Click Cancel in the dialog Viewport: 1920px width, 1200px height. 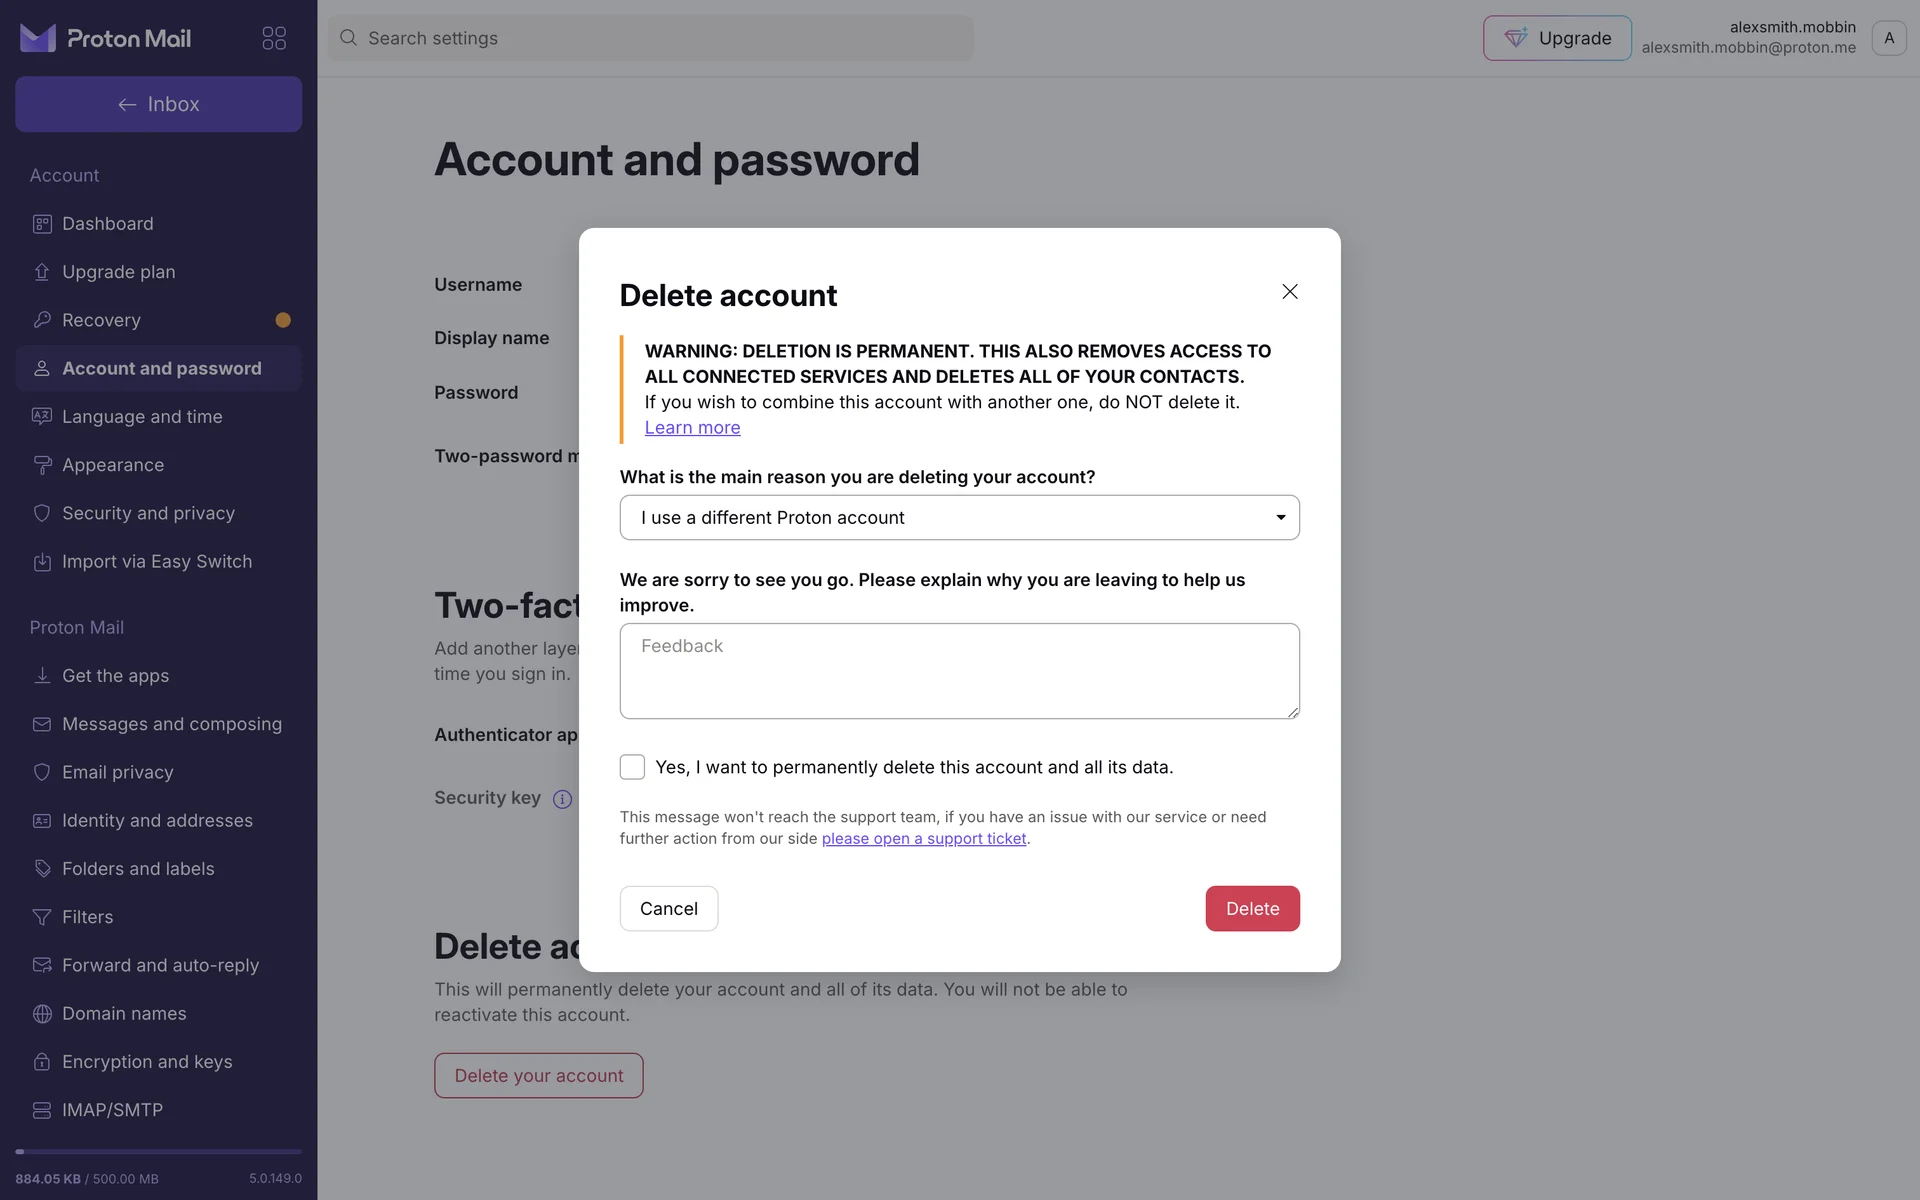668,909
